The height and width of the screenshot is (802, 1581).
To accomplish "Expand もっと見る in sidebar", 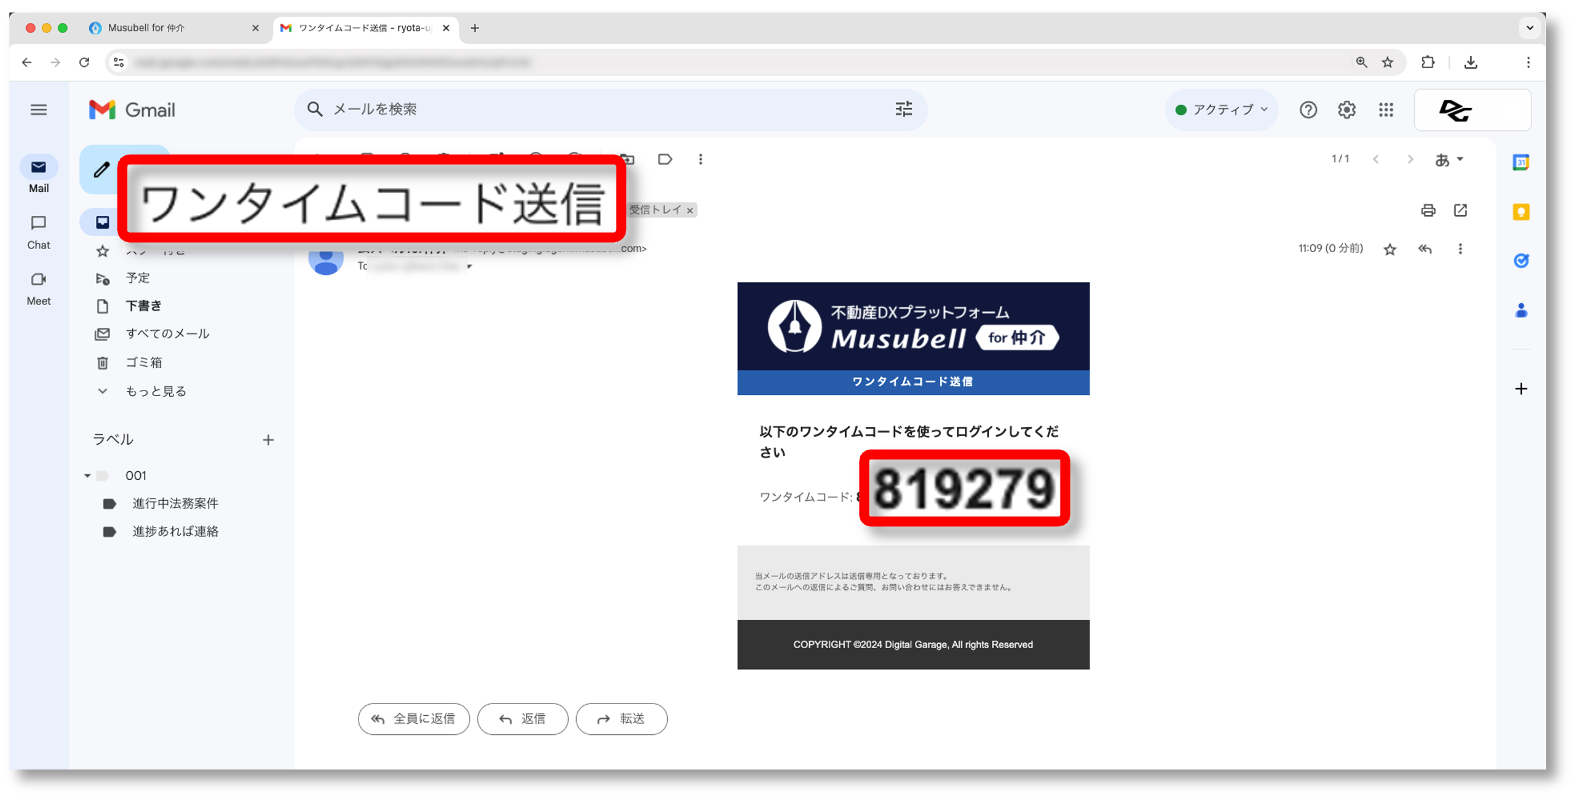I will 155,391.
